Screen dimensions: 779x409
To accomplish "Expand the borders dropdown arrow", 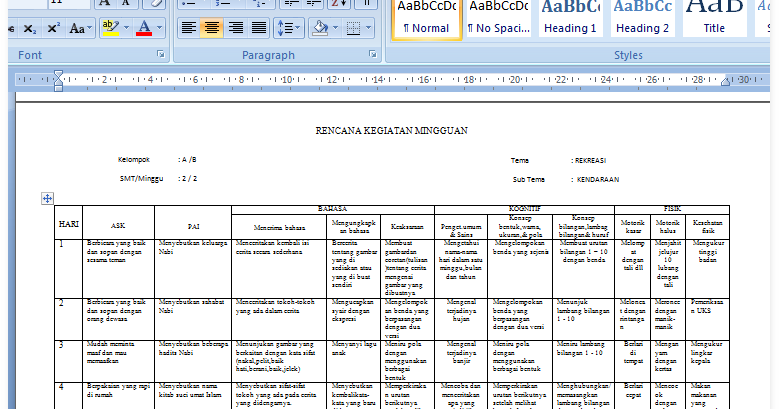I will click(x=369, y=28).
